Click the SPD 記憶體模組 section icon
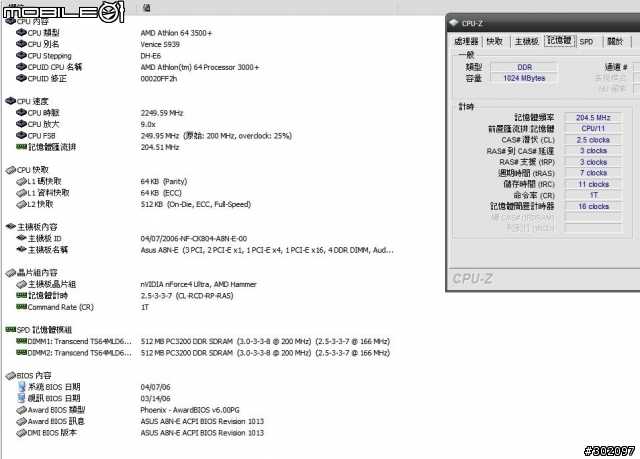The height and width of the screenshot is (459, 640). (11, 329)
